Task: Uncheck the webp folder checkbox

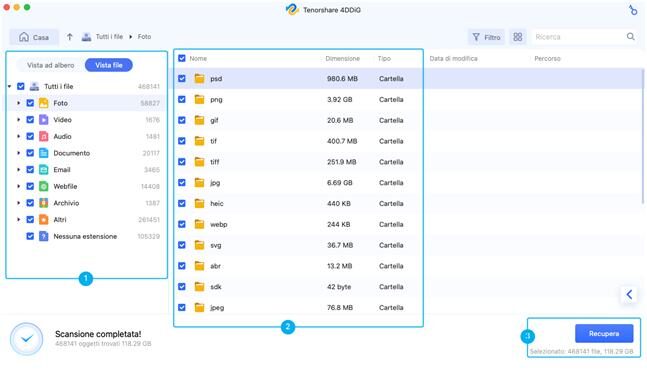Action: click(x=182, y=224)
